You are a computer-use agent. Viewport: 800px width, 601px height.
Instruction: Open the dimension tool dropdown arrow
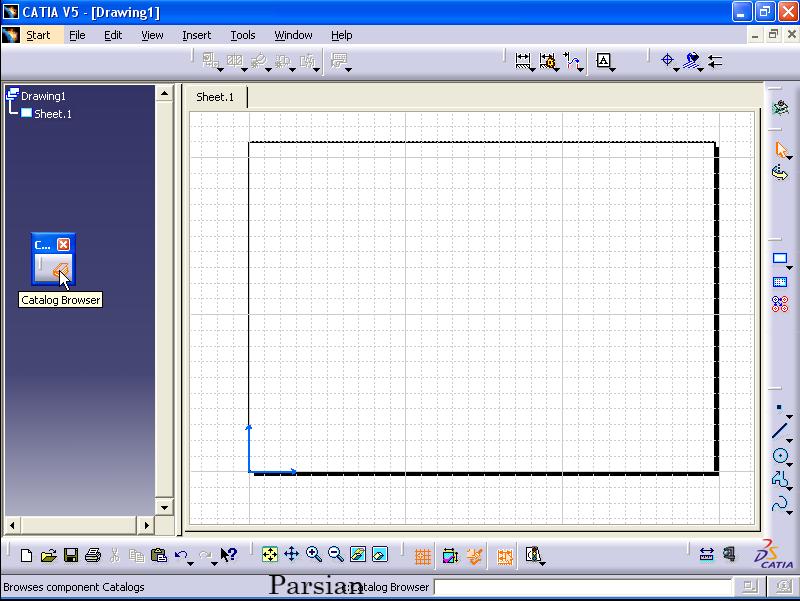coord(533,70)
